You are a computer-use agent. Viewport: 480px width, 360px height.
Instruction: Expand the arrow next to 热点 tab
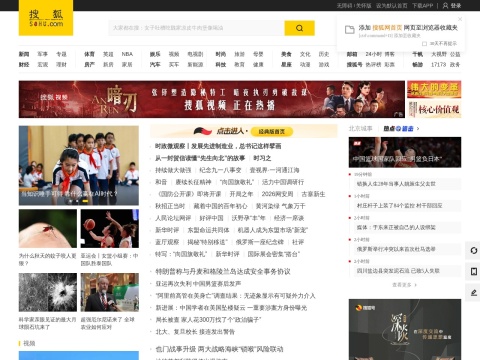point(418,129)
